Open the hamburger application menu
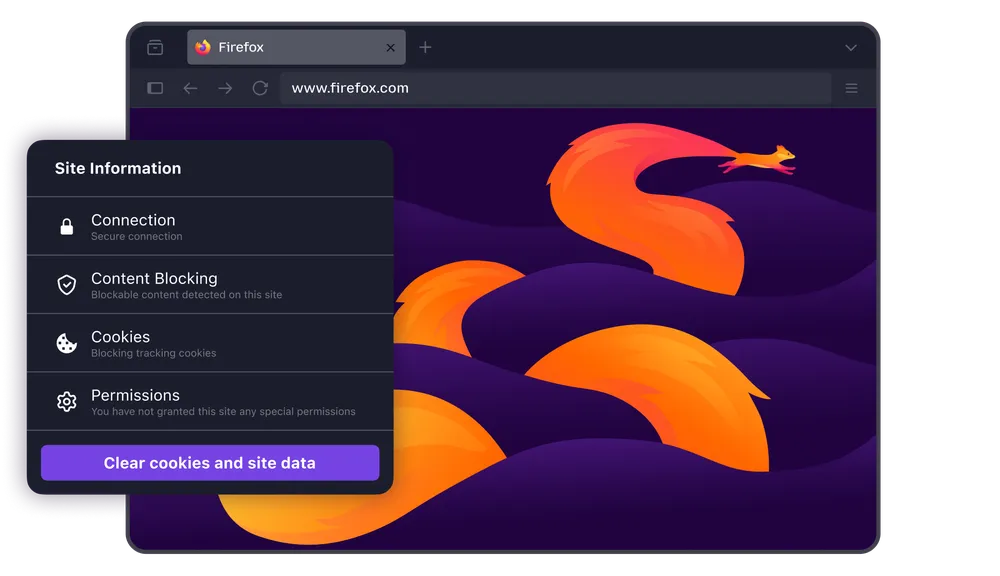The width and height of the screenshot is (1000, 576). 851,88
